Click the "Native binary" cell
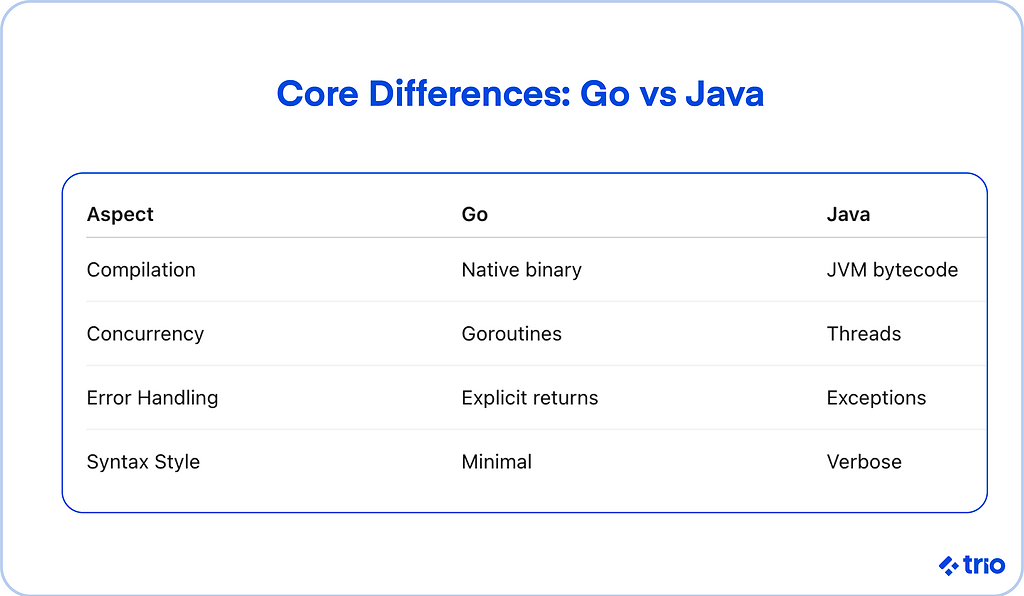Screen dimensions: 1024x596 tap(521, 270)
